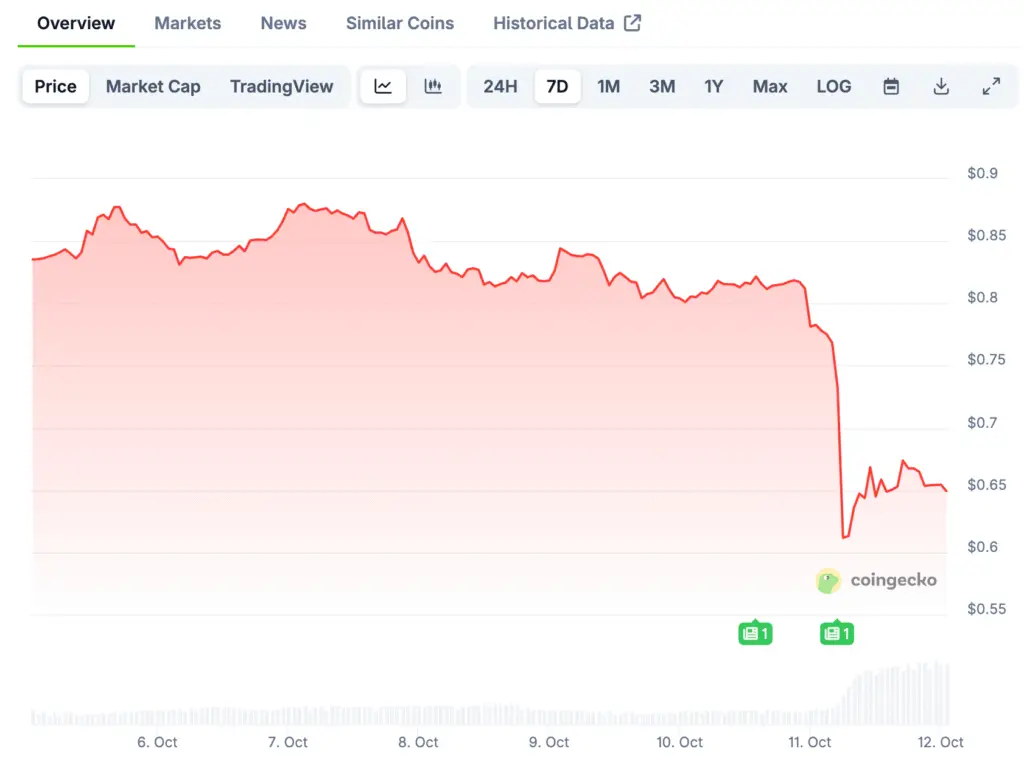Go to the Similar Coins tab
Image resolution: width=1024 pixels, height=757 pixels.
coord(400,23)
